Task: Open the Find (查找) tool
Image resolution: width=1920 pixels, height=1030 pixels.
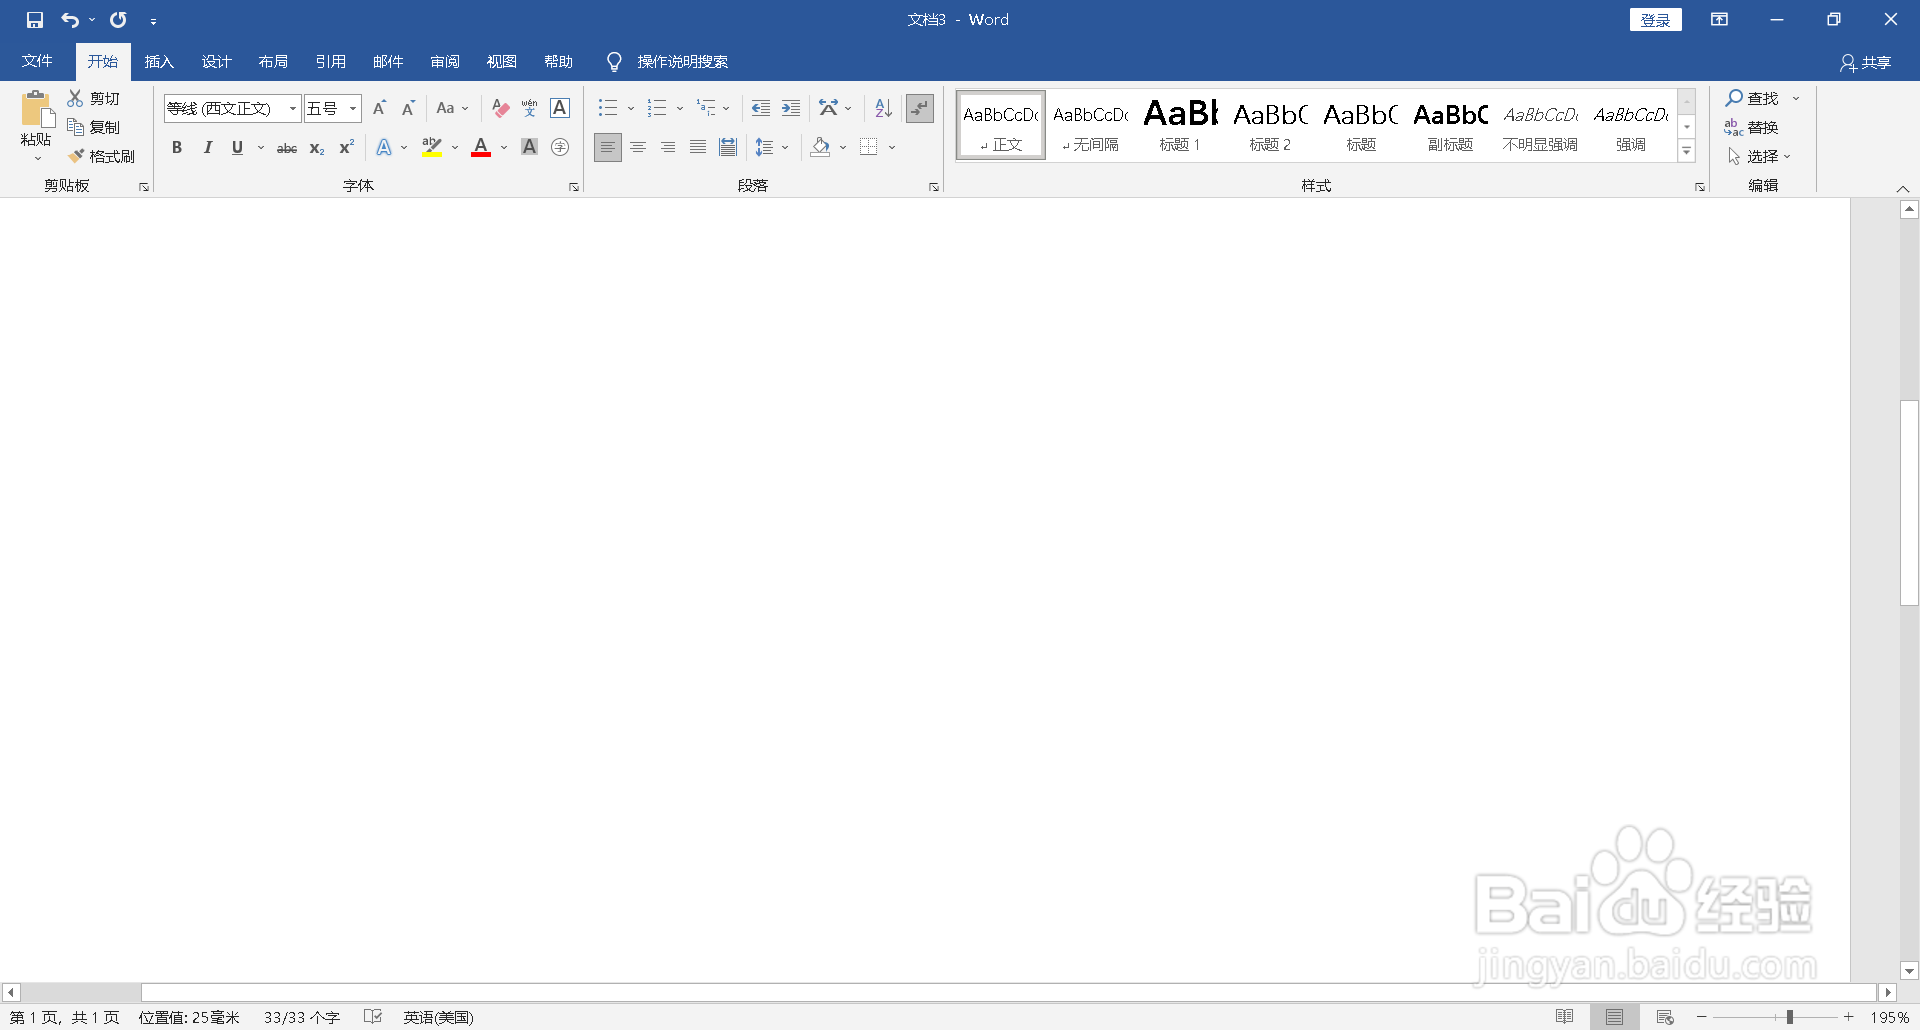Action: (x=1753, y=98)
